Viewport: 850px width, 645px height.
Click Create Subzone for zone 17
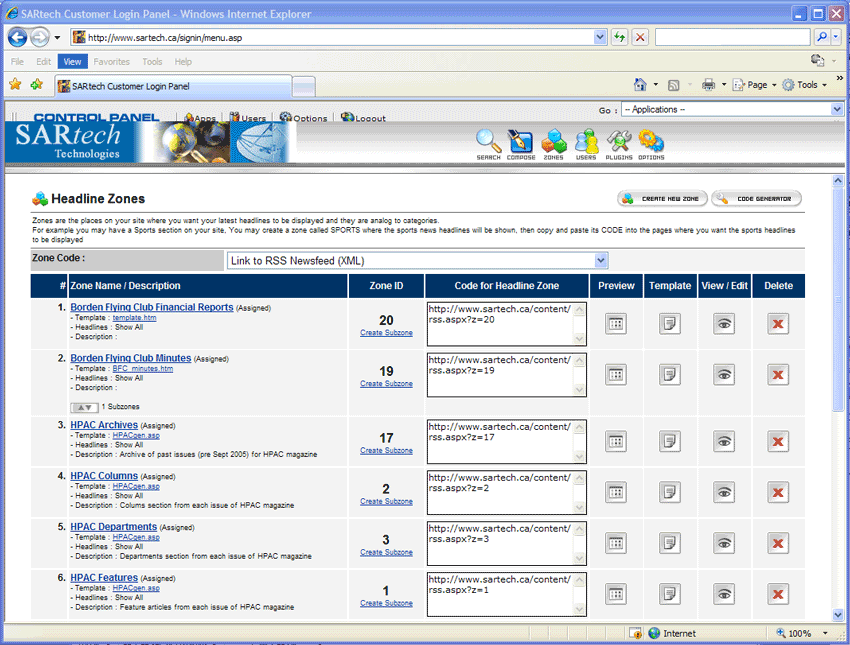point(386,450)
